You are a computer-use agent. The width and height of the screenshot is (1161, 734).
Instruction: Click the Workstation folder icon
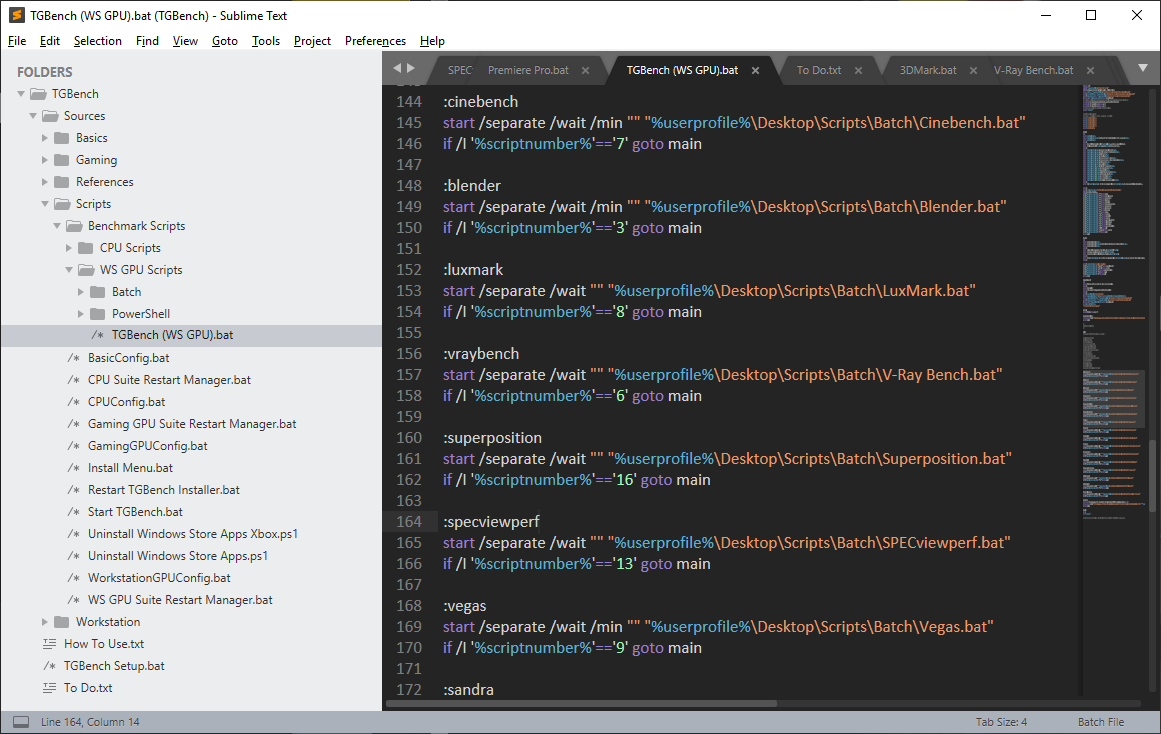(62, 622)
